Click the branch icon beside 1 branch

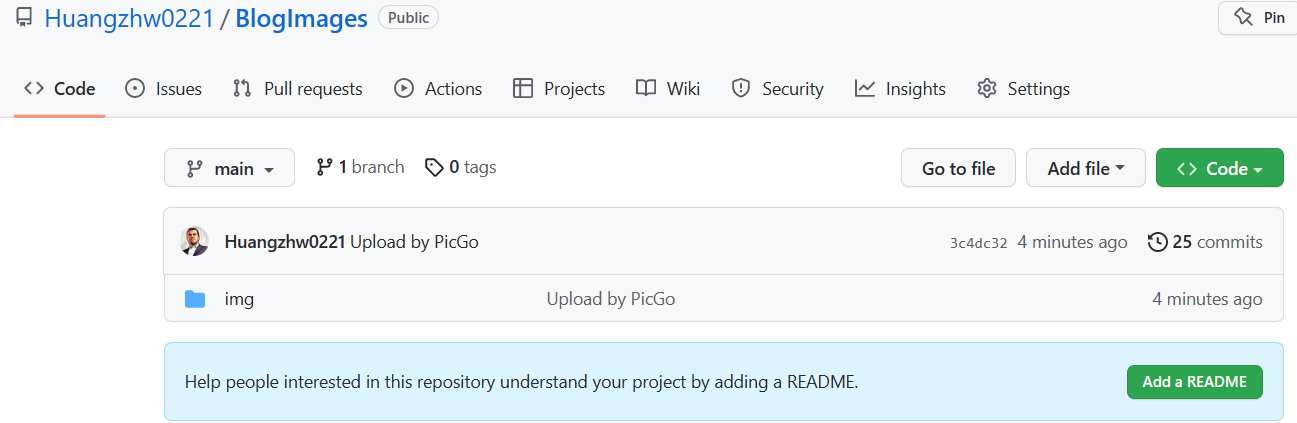tap(324, 167)
